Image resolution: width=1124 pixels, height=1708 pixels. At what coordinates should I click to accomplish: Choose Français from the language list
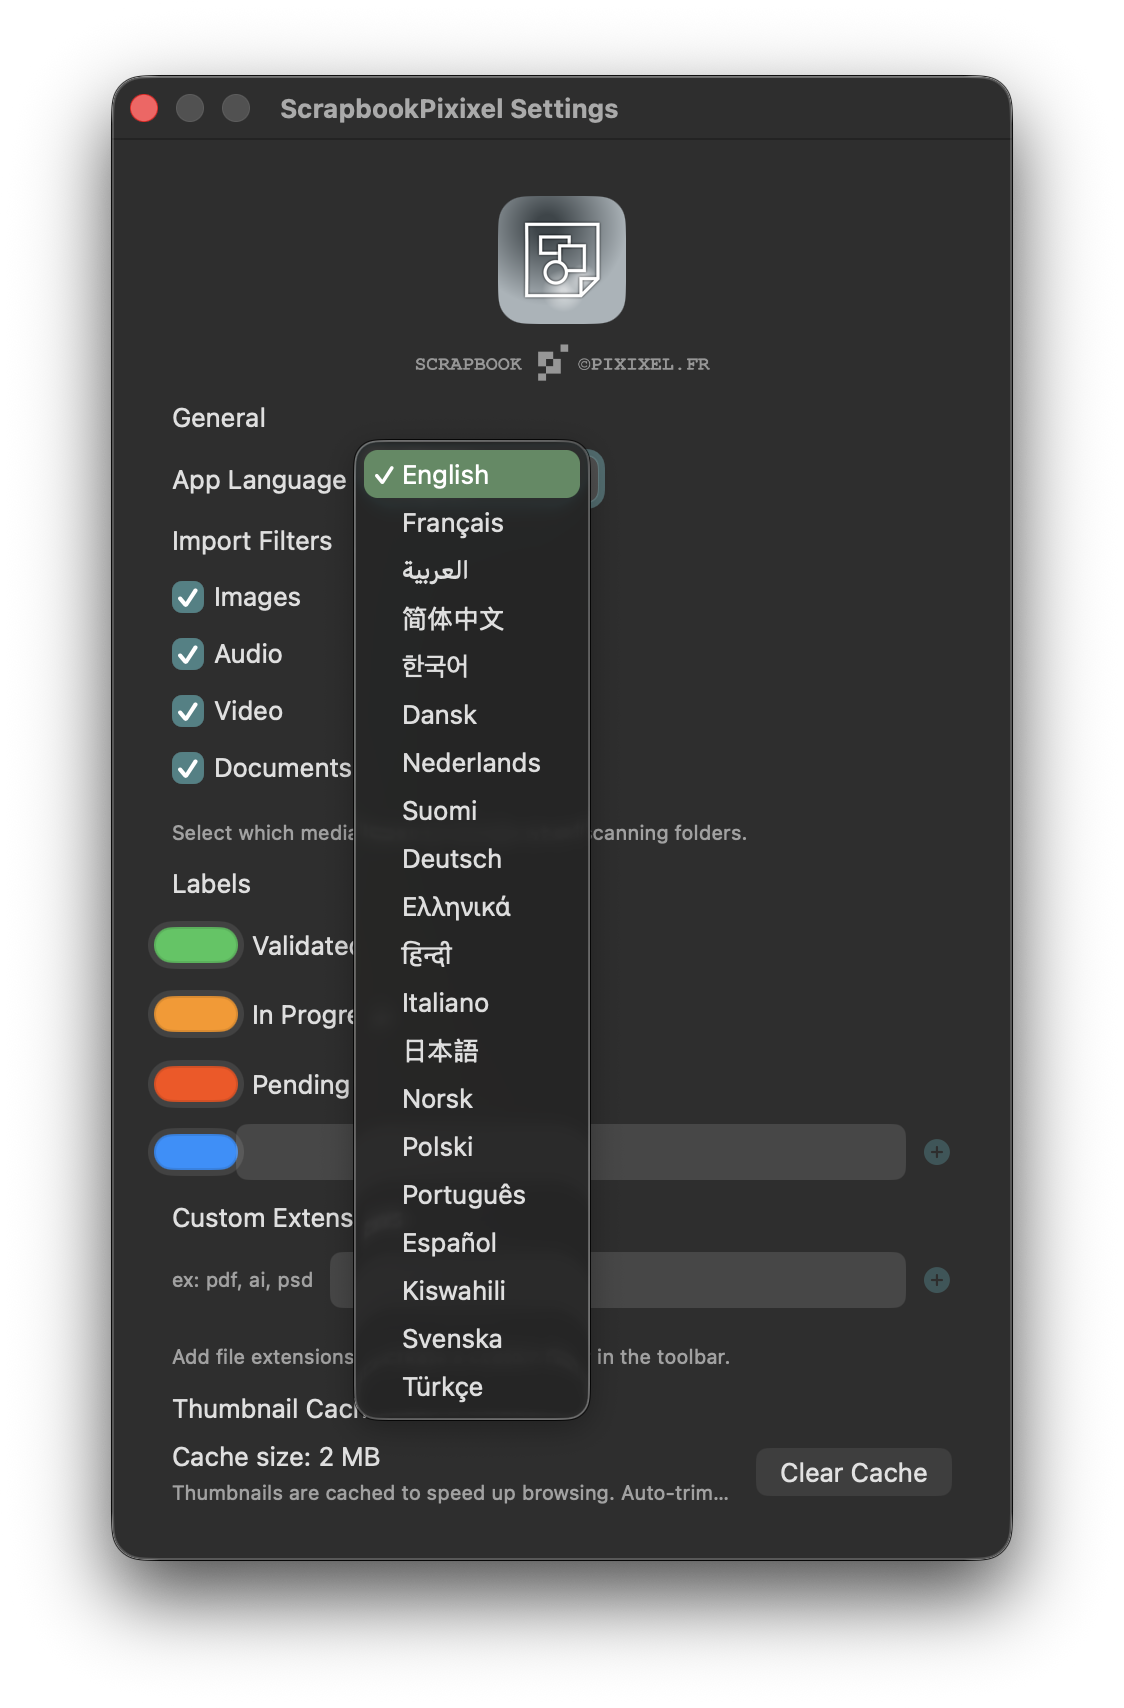(452, 523)
